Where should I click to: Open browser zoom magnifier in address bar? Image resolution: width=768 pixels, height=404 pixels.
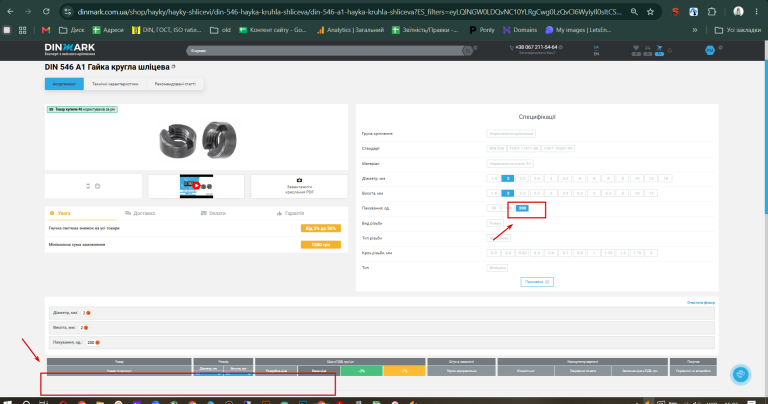634,11
